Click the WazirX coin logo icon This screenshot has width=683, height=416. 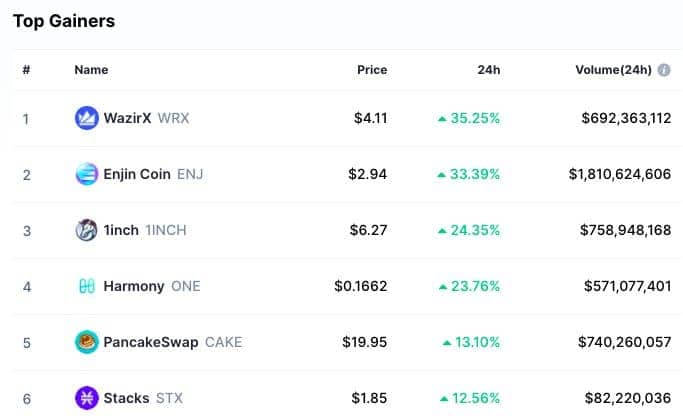87,118
